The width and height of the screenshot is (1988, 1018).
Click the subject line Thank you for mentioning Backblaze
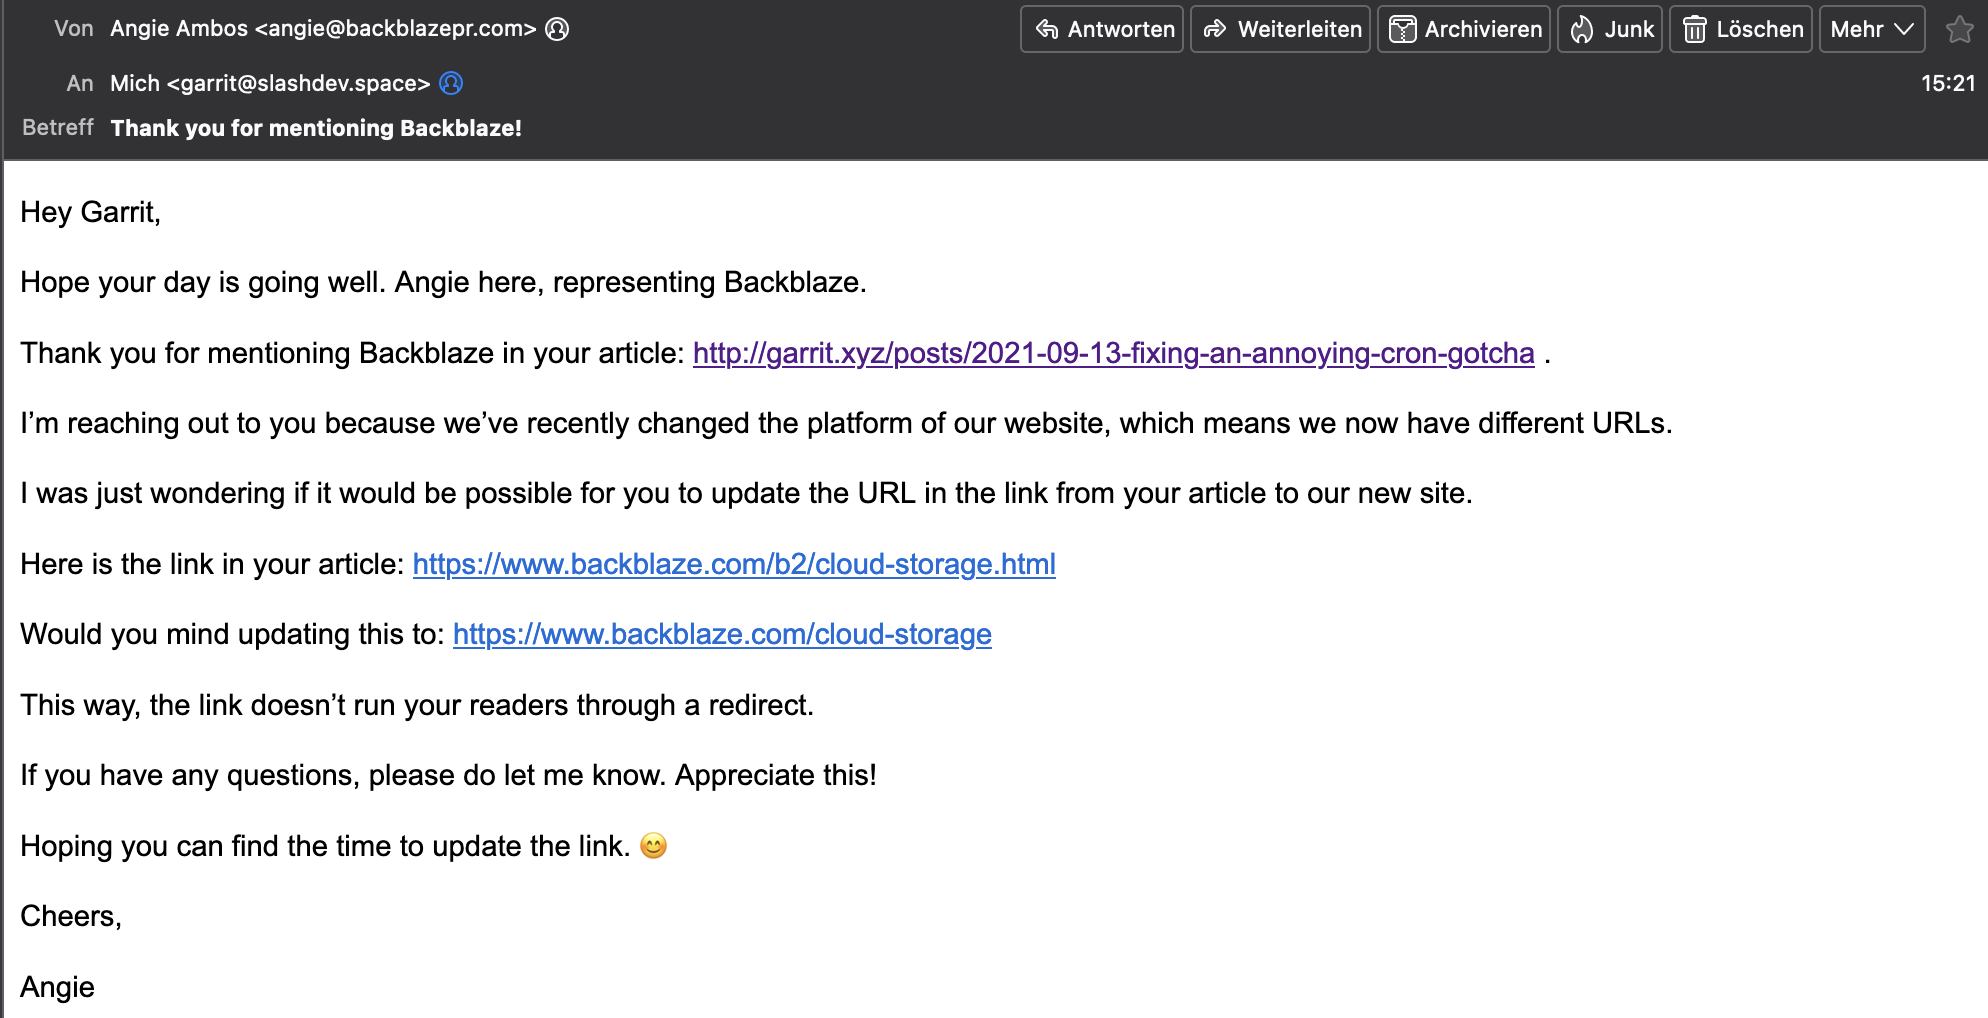coord(316,128)
